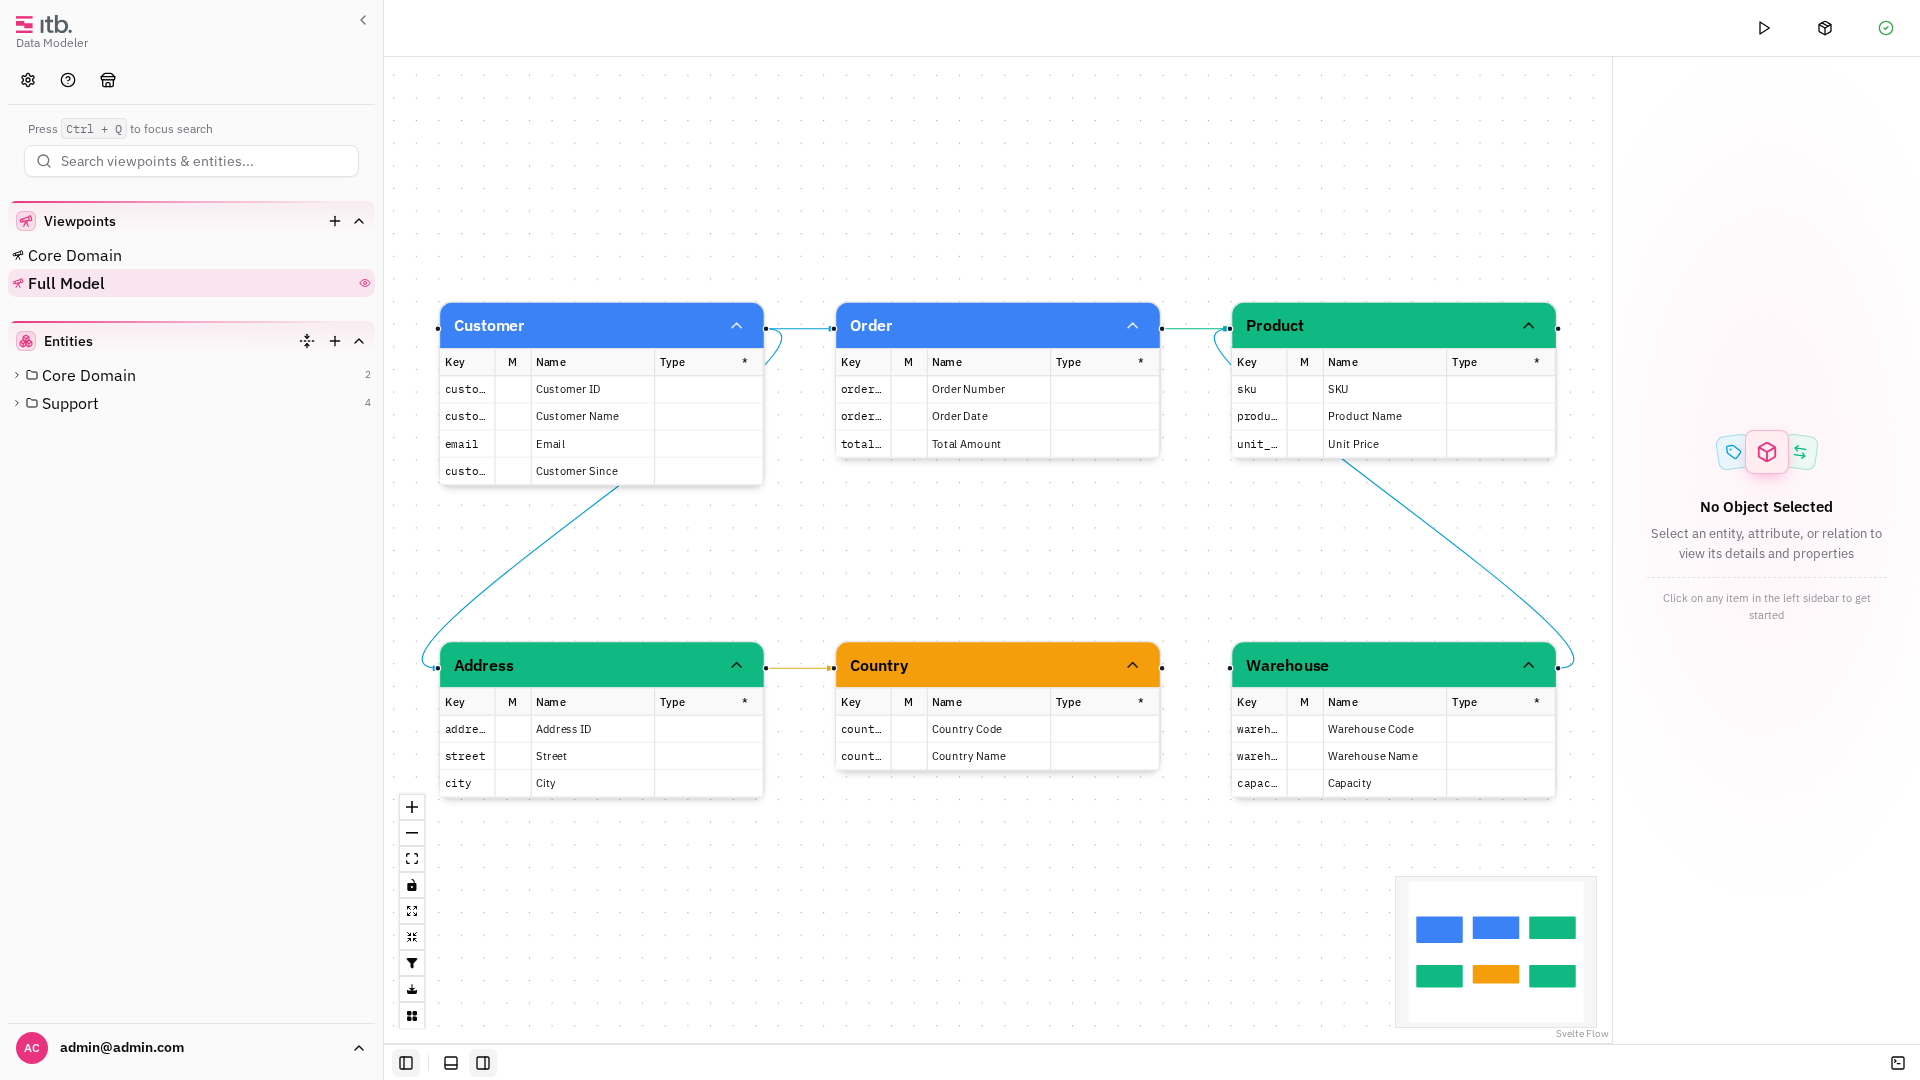
Task: Collapse all entities on canvas
Action: click(412, 937)
